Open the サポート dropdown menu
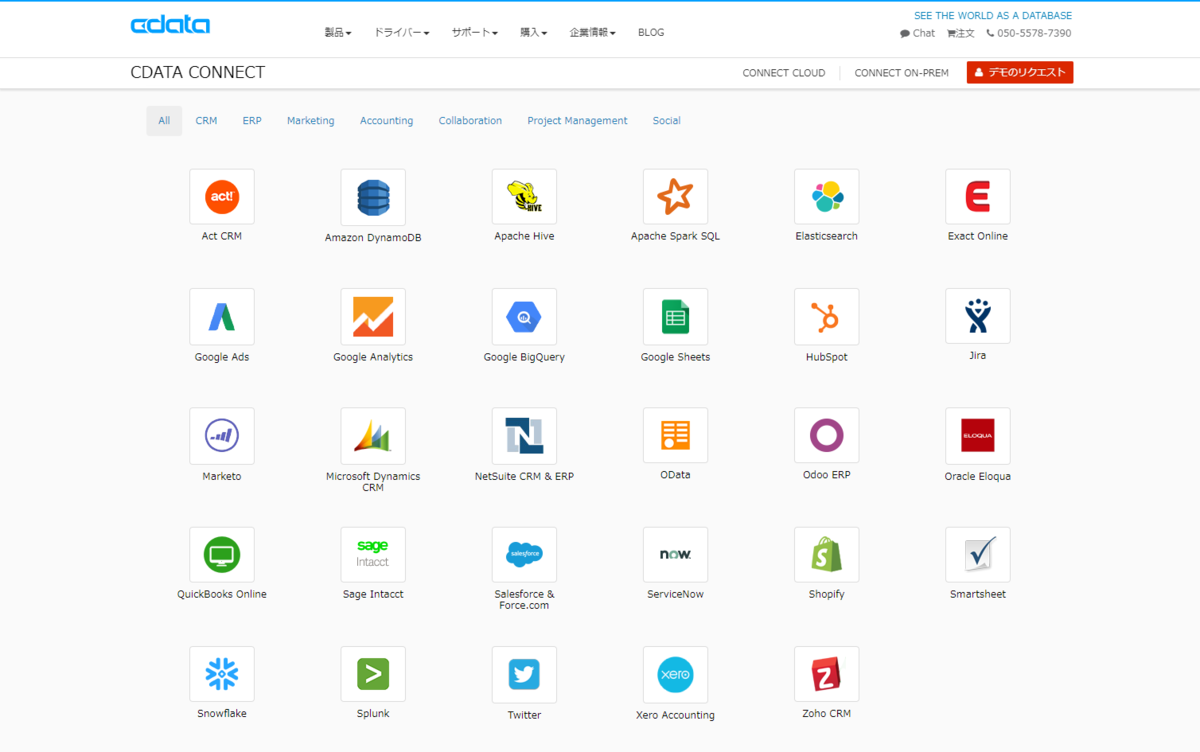1200x752 pixels. point(474,33)
